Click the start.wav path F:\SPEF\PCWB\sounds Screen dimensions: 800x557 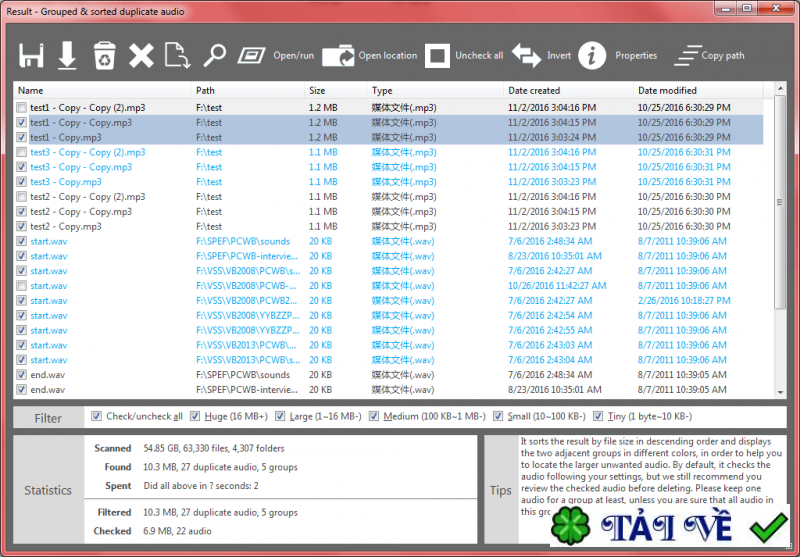coord(243,241)
